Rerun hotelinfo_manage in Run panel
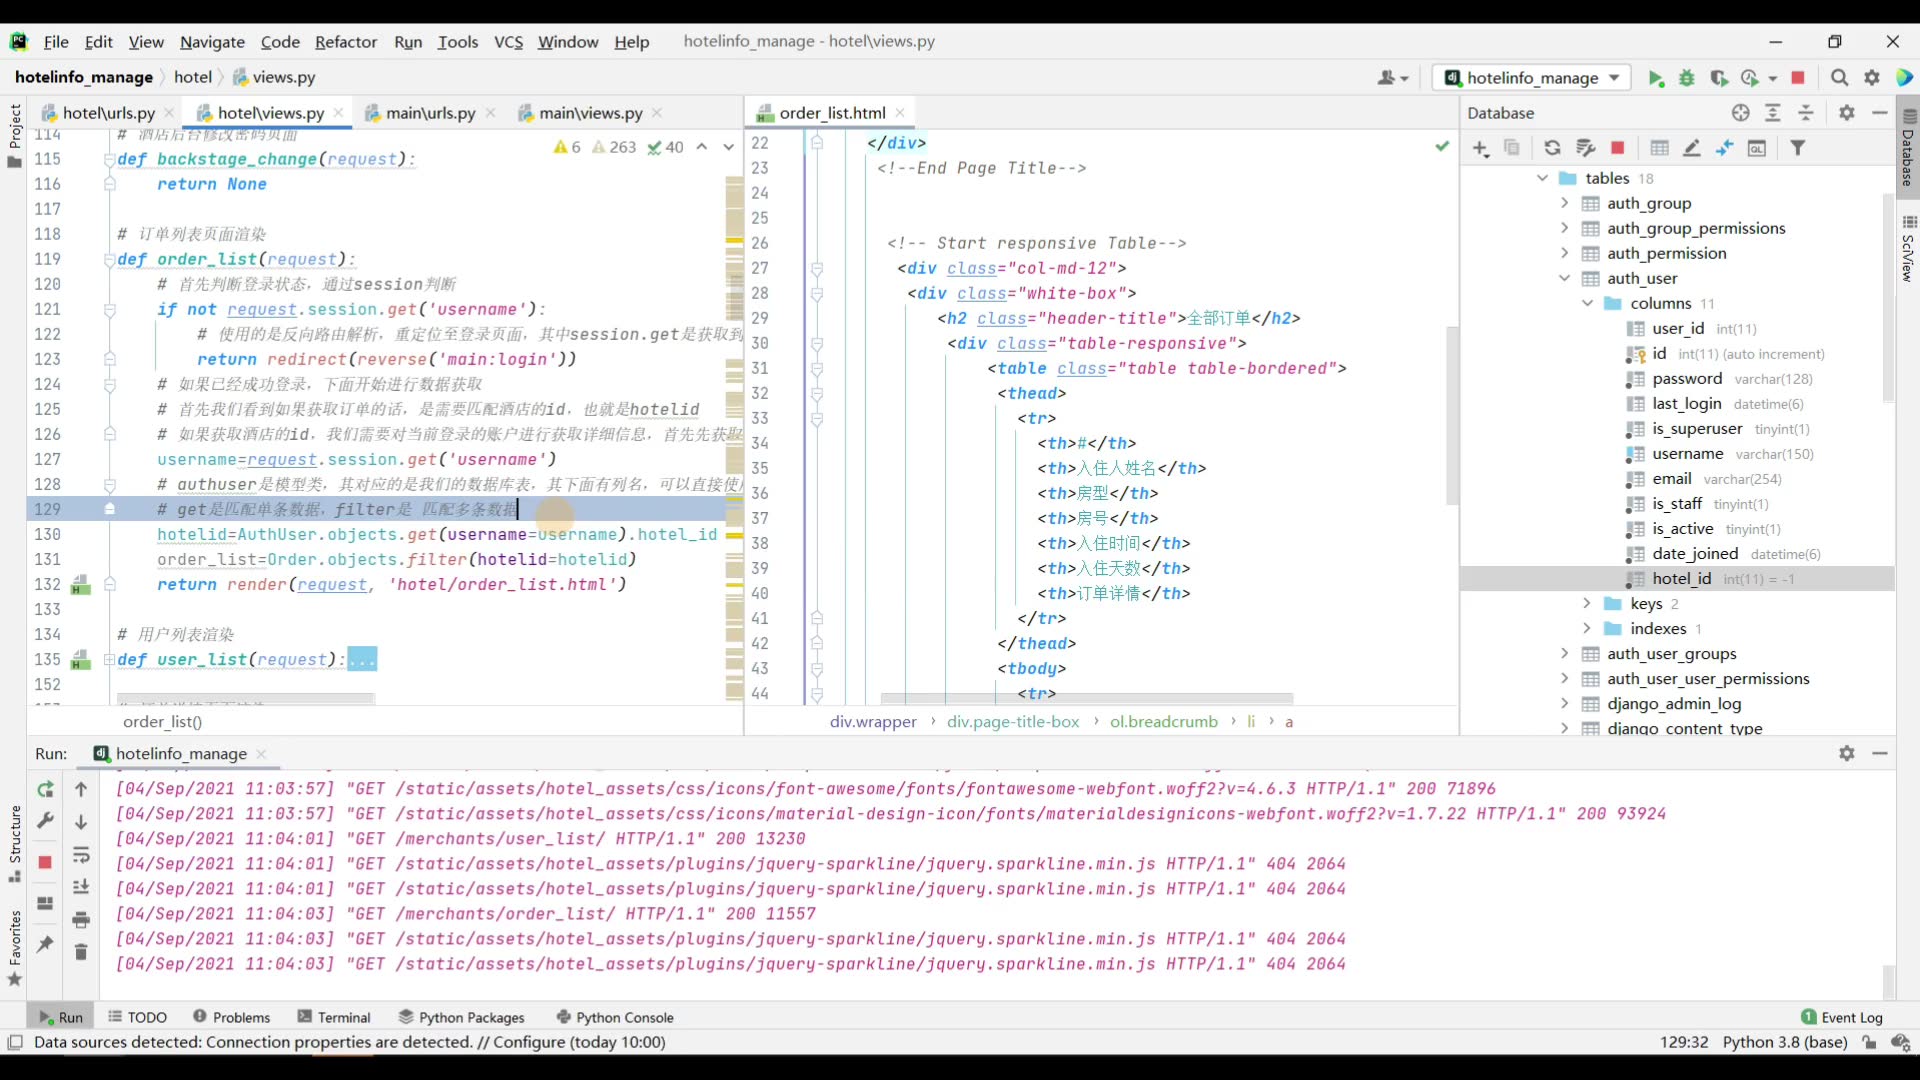 45,789
